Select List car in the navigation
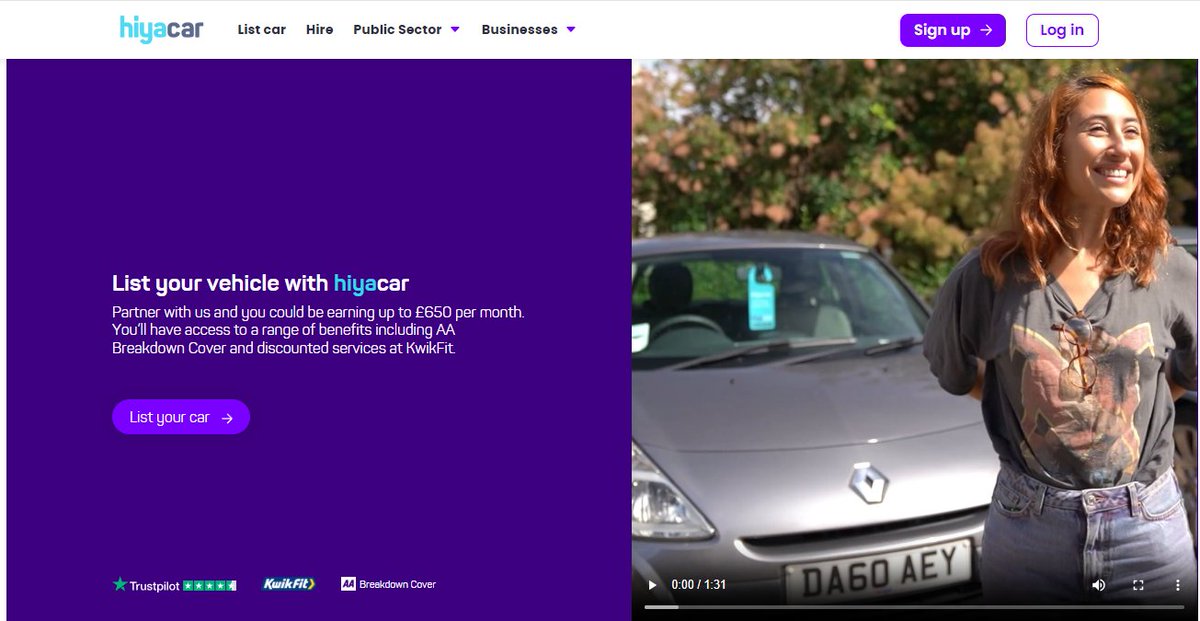 click(261, 30)
